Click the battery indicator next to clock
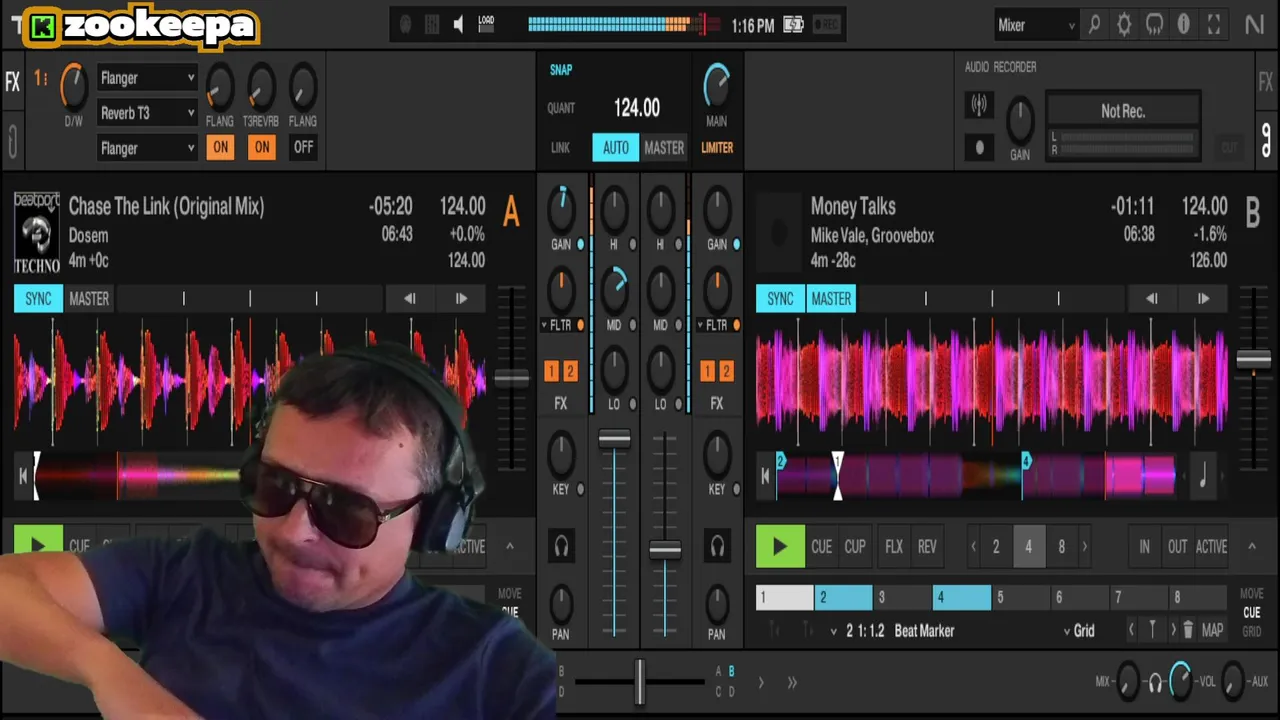 (793, 25)
